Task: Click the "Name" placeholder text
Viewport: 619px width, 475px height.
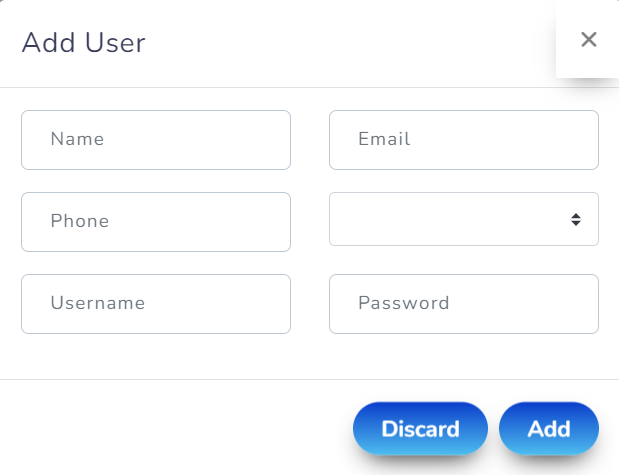Action: (78, 140)
